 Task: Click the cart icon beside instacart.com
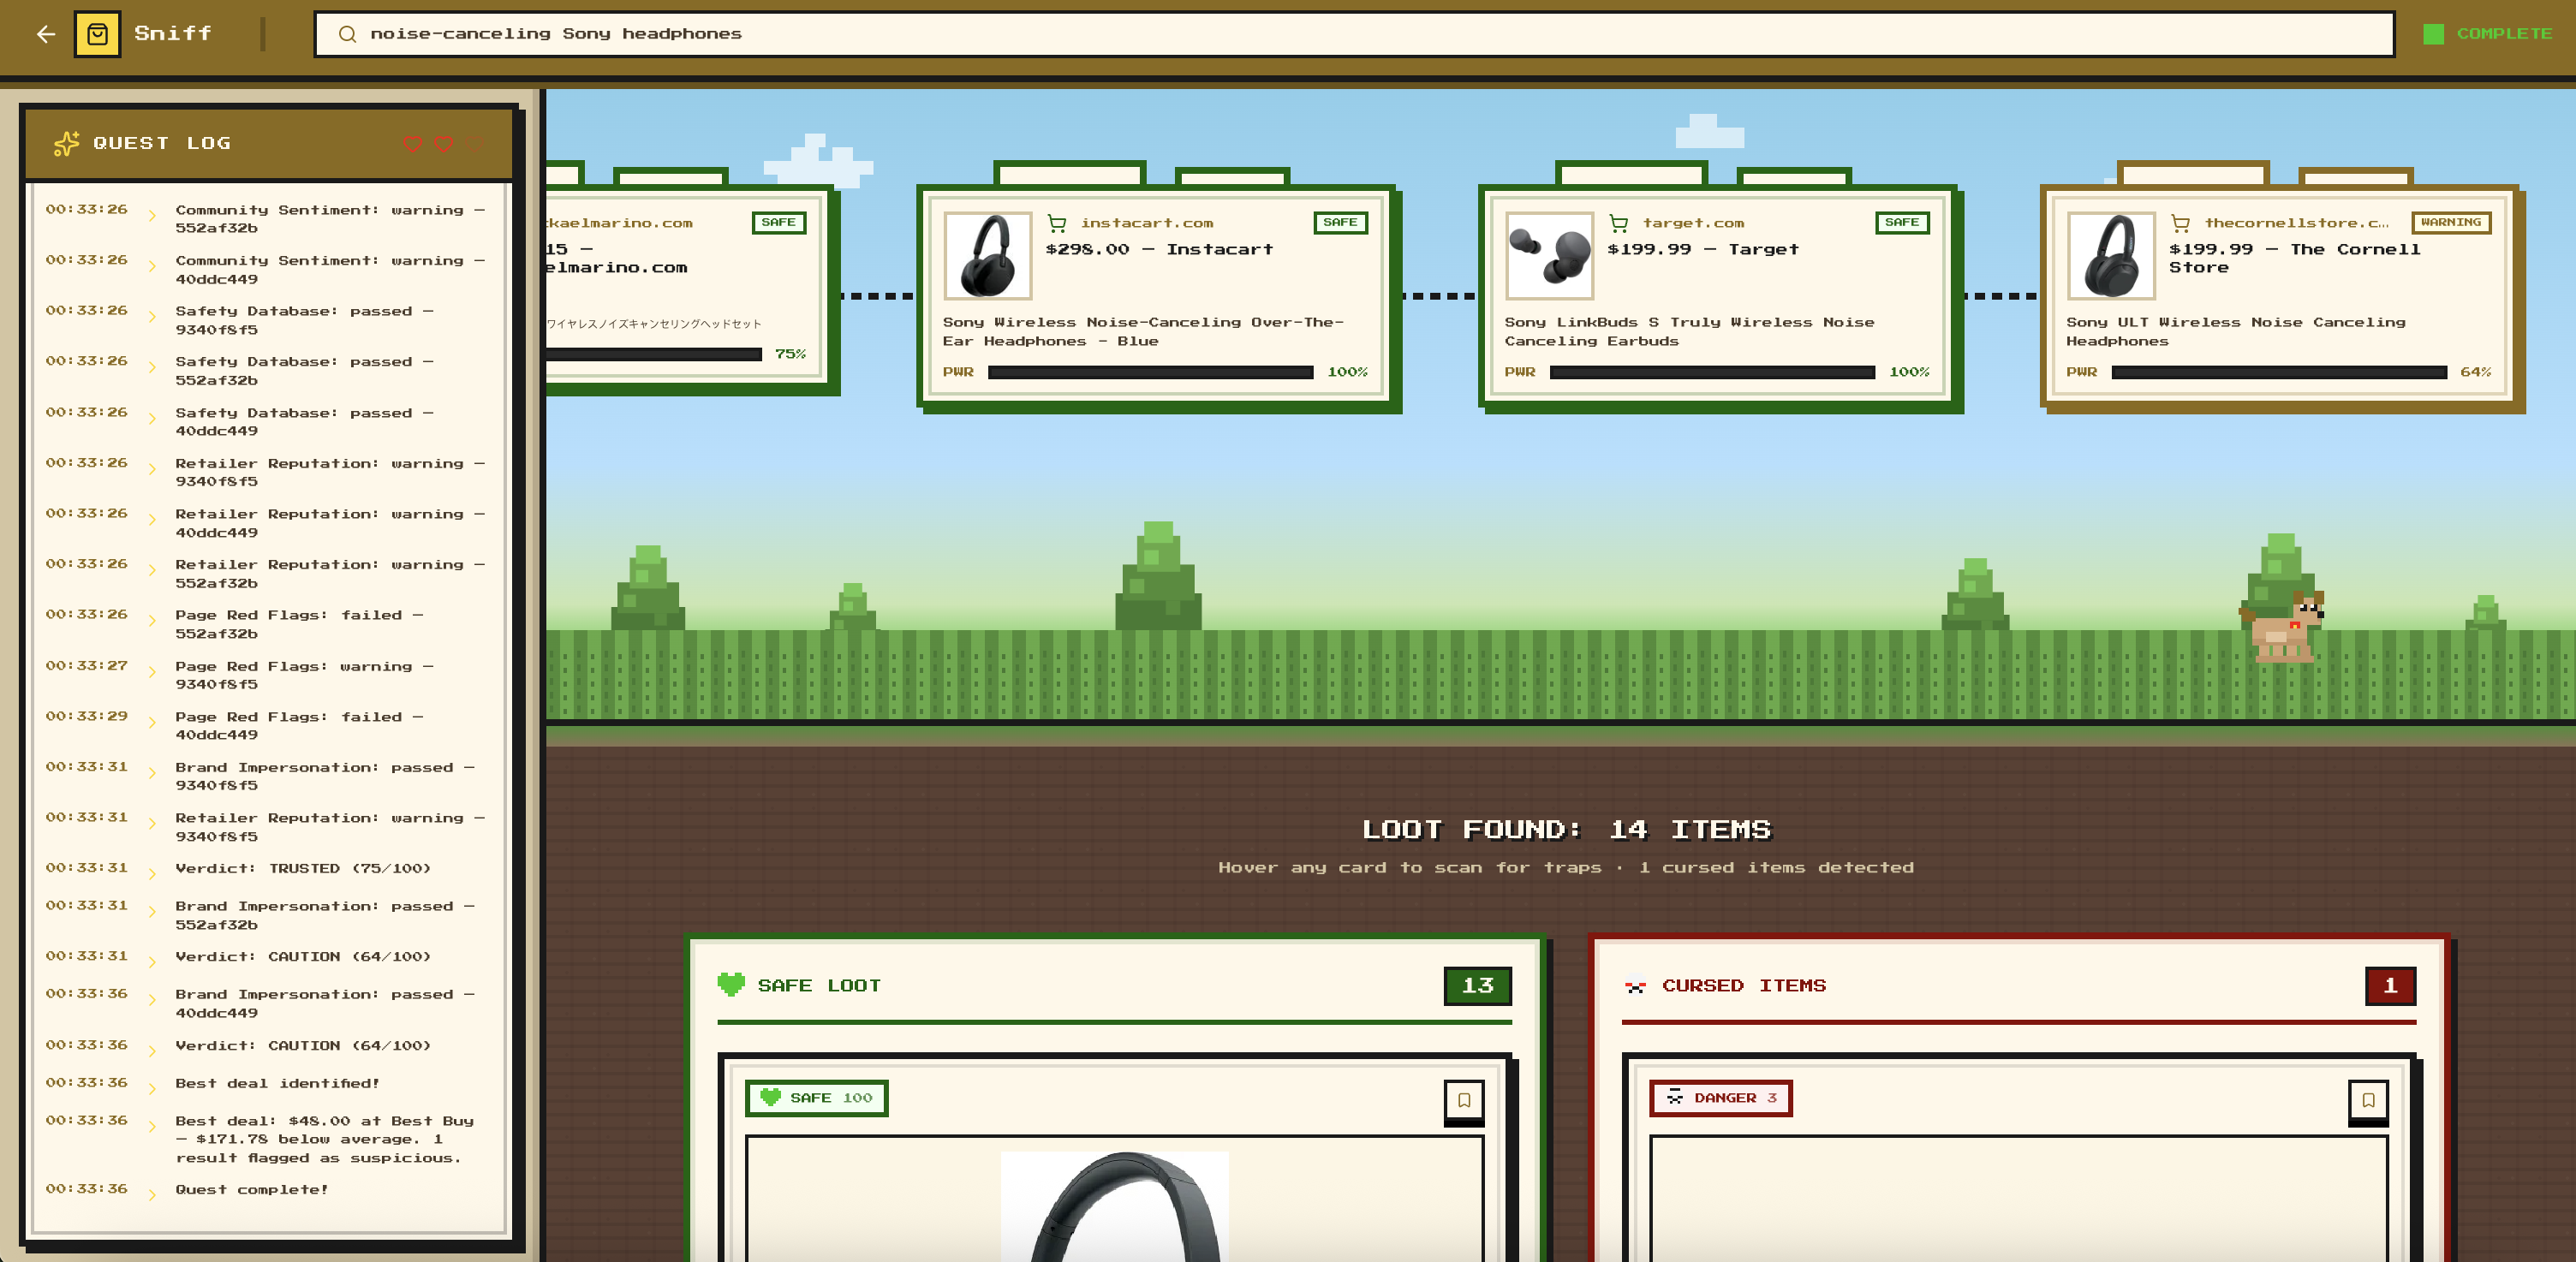coord(1056,224)
